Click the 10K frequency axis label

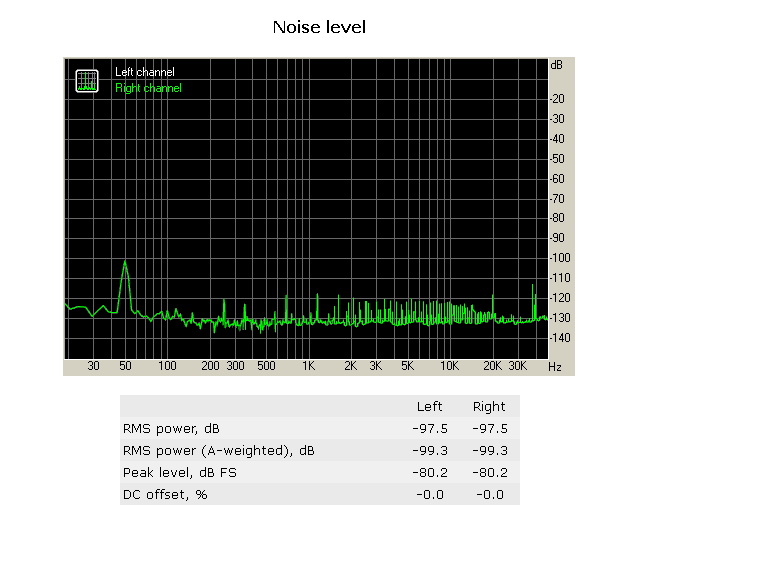click(449, 366)
